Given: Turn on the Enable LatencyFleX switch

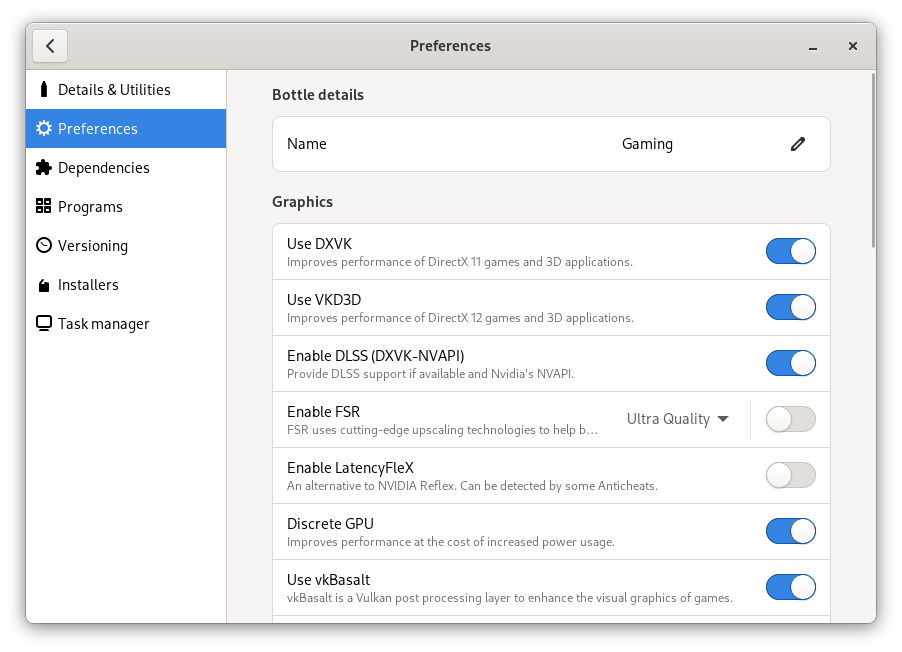Looking at the screenshot, I should 790,475.
